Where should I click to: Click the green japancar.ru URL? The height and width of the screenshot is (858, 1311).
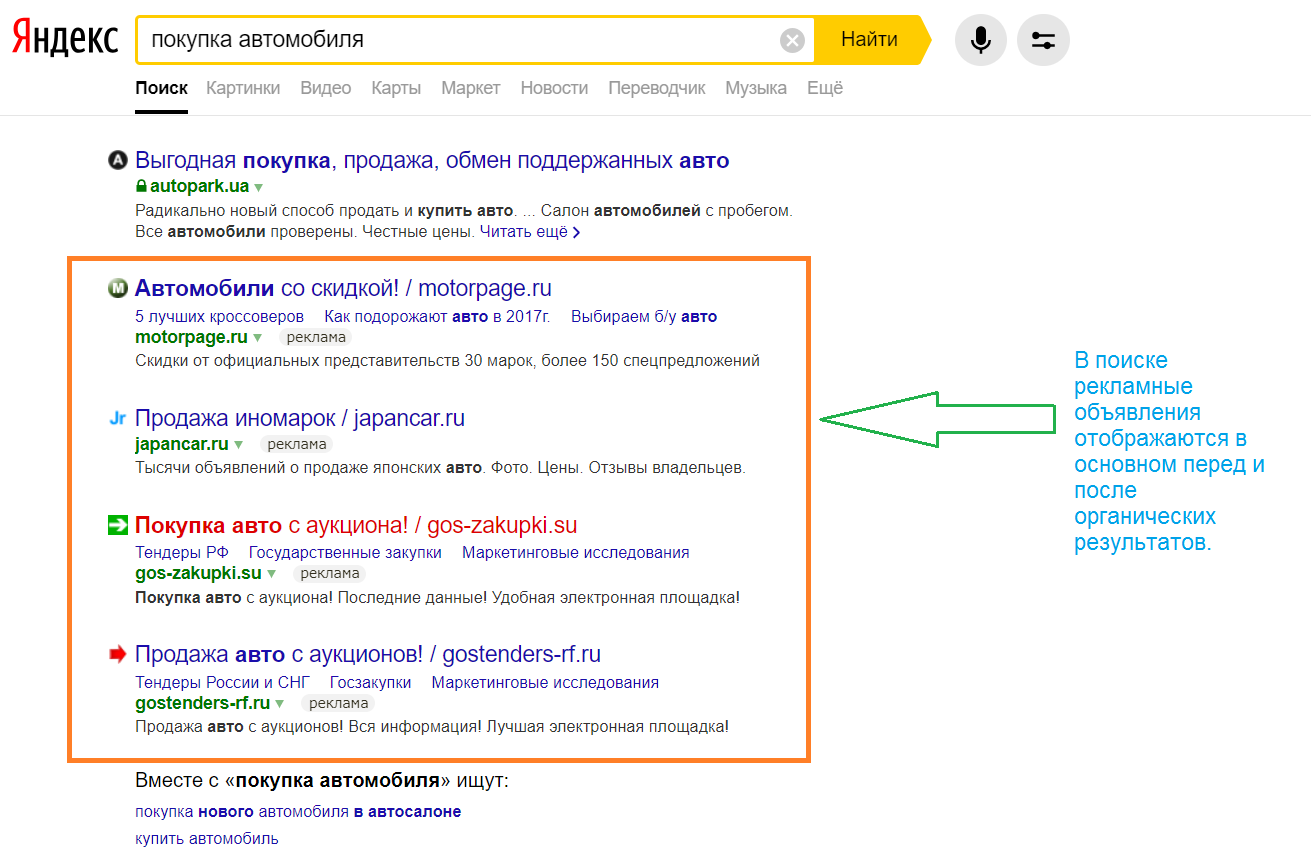pos(182,444)
